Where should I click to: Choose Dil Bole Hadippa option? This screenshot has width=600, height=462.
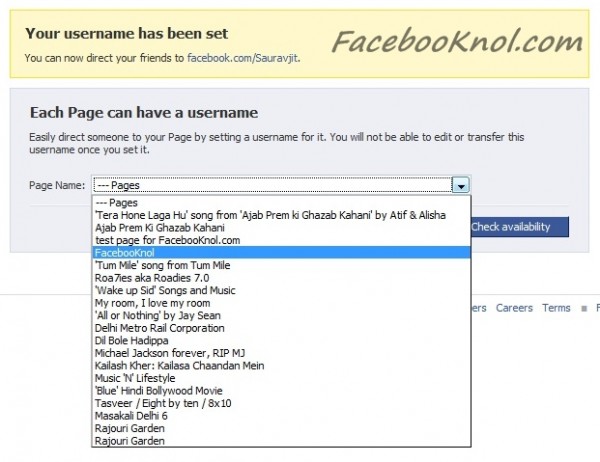tap(281, 341)
